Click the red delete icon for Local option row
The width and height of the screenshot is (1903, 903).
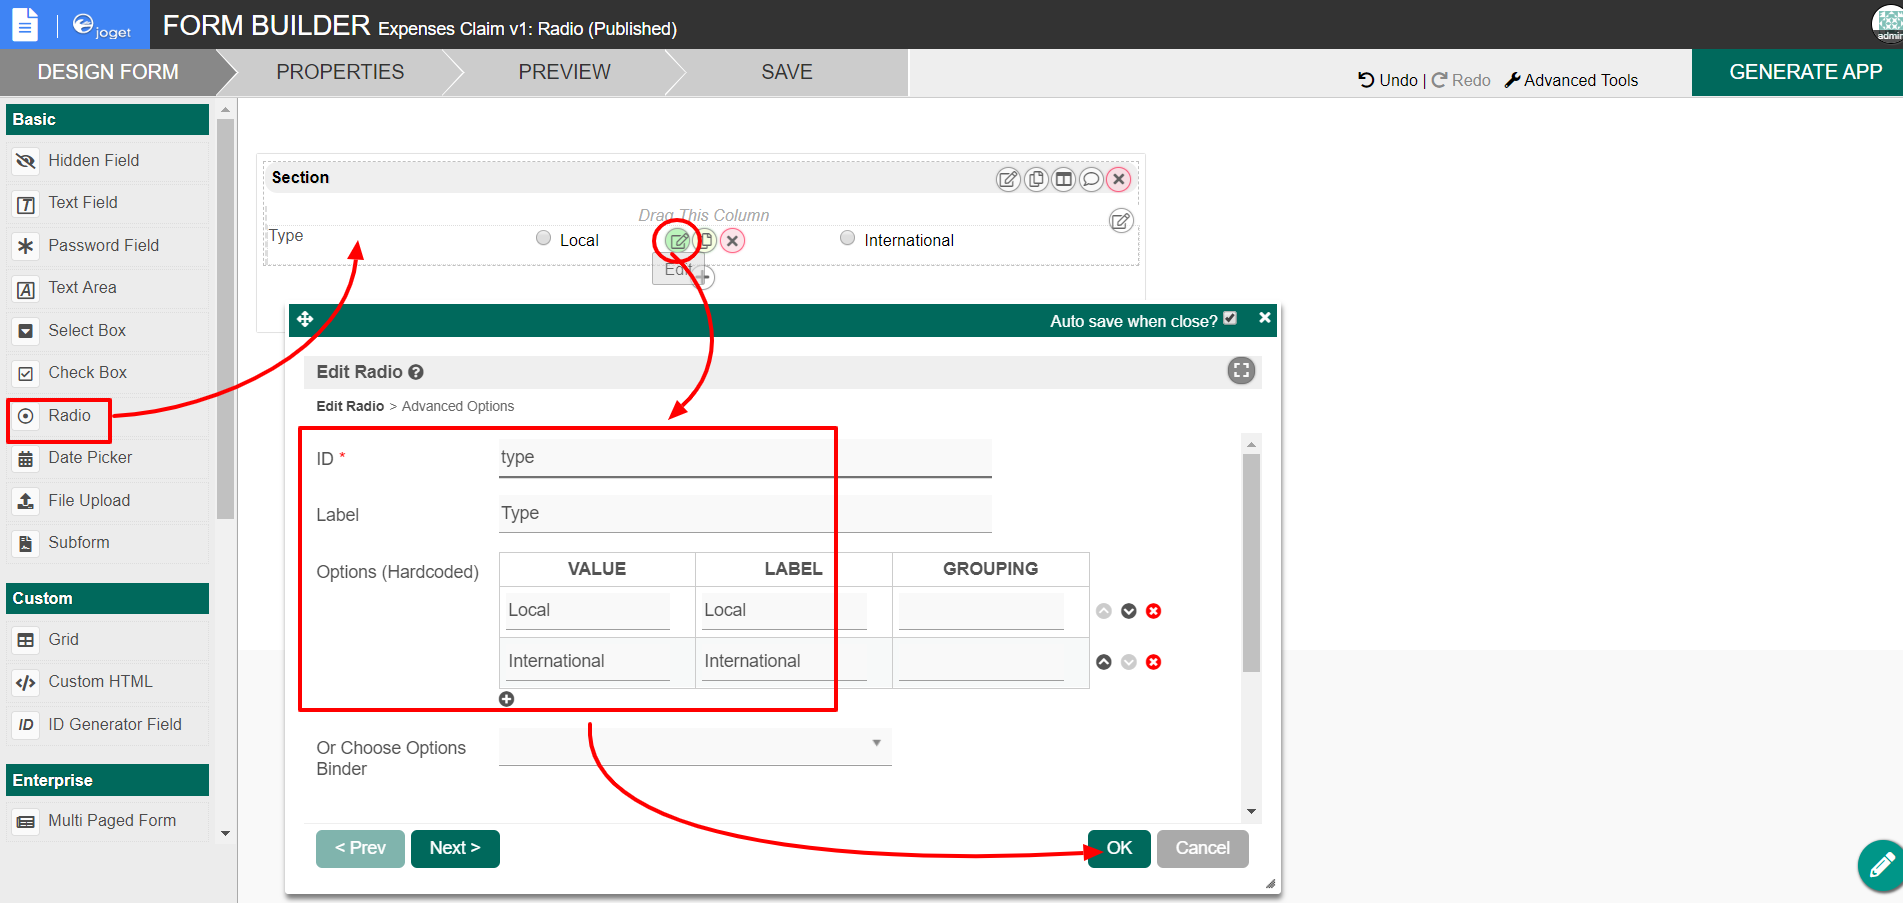pyautogui.click(x=1153, y=611)
